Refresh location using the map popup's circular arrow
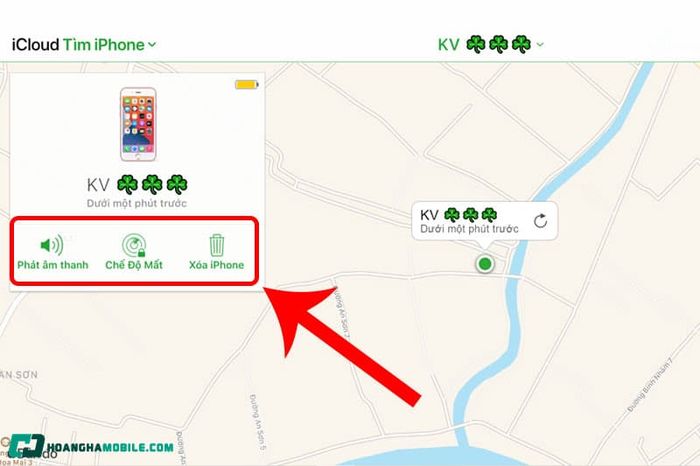This screenshot has width=700, height=466. [x=540, y=221]
